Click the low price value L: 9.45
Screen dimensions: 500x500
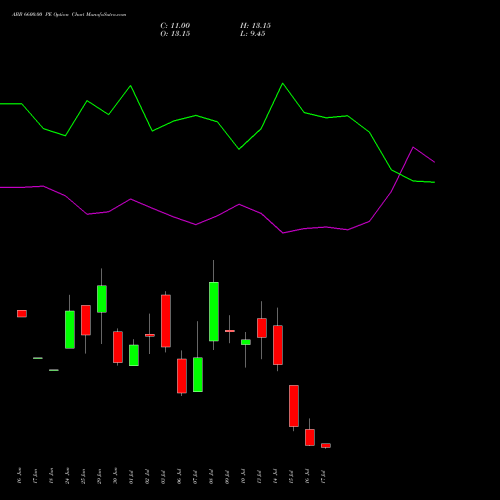pos(253,34)
